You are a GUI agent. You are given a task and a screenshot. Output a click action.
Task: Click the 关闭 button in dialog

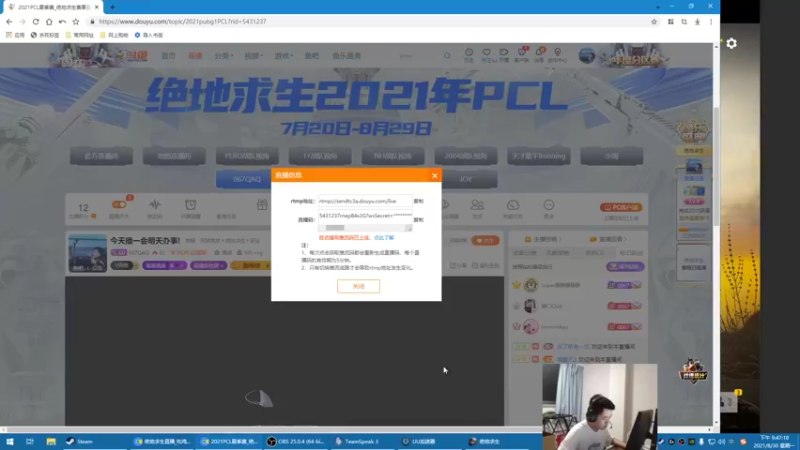(x=358, y=286)
